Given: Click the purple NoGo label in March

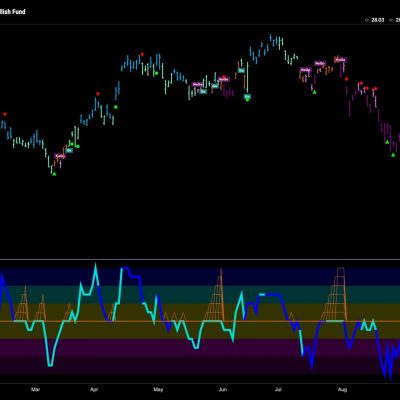Looking at the screenshot, I should click(x=60, y=156).
